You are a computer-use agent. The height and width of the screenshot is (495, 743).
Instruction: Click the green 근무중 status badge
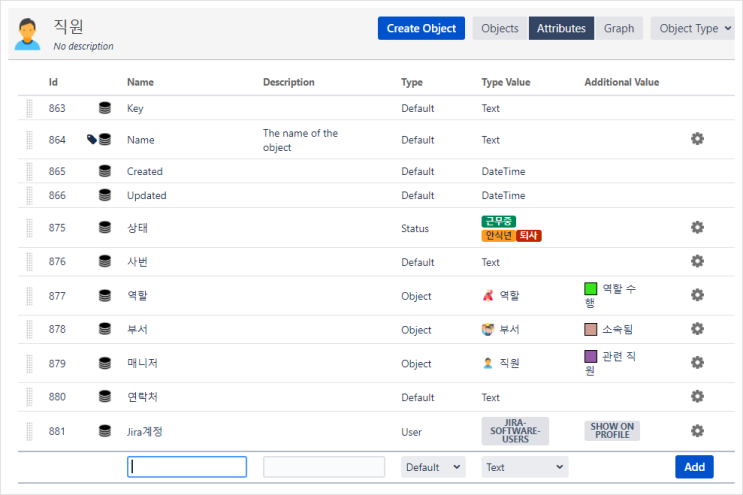pos(498,221)
